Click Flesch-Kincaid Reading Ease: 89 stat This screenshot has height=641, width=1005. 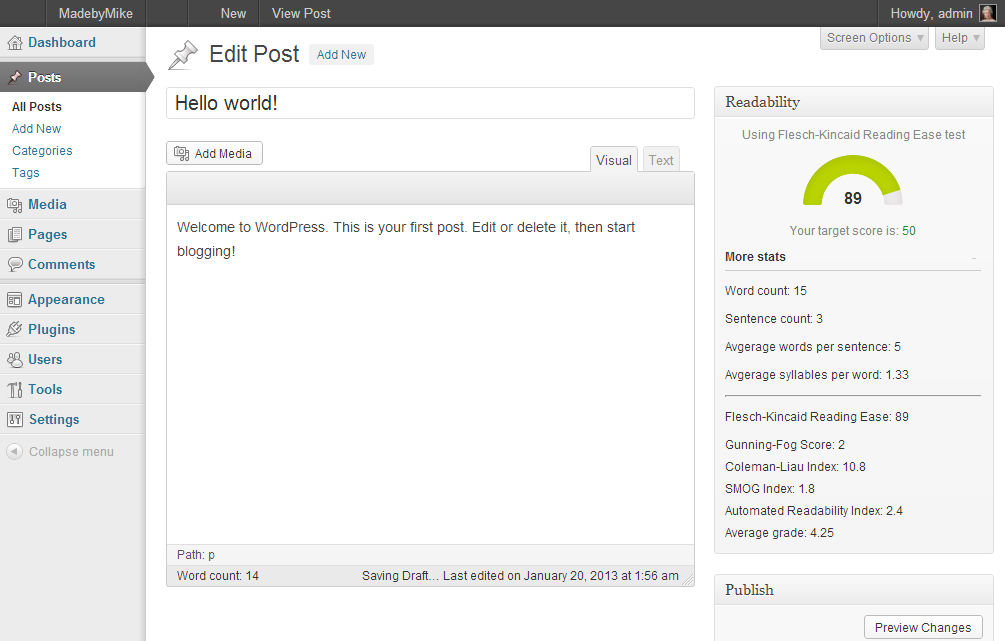(817, 417)
